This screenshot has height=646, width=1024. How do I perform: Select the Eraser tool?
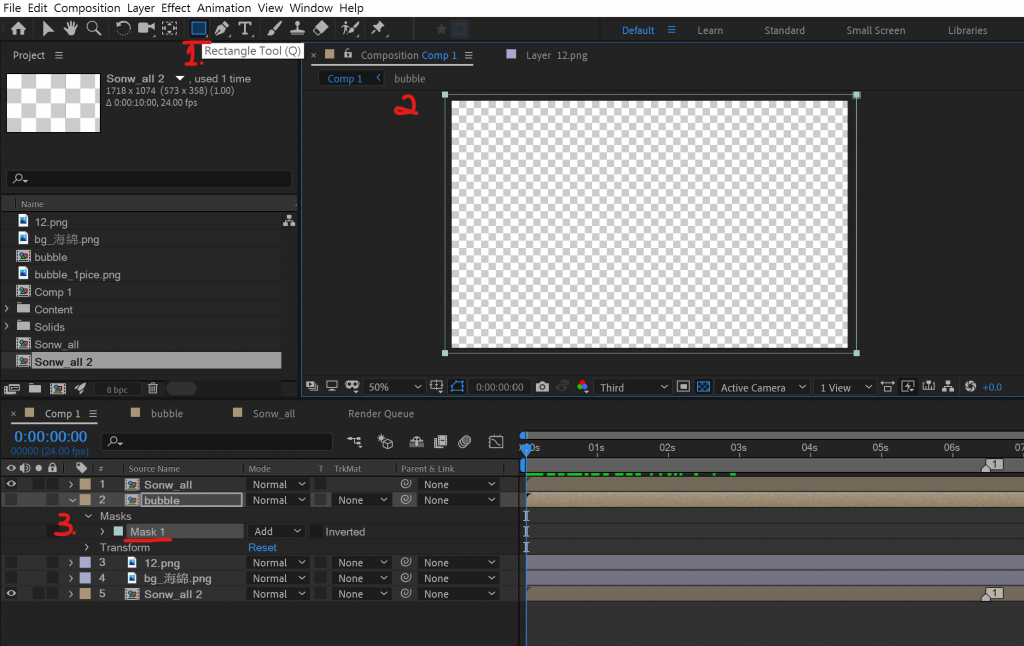point(320,29)
